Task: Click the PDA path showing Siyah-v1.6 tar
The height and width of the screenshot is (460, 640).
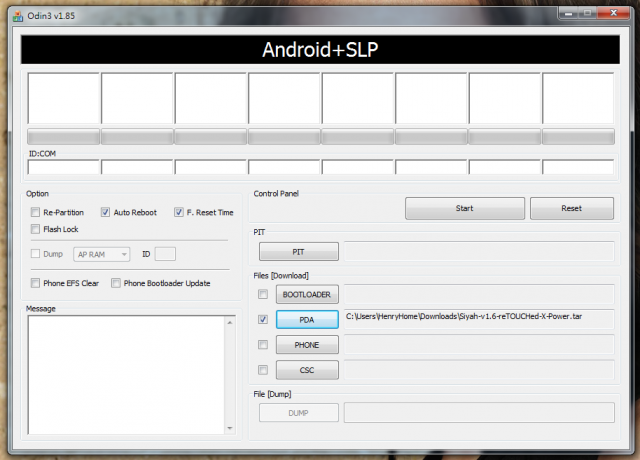Action: click(x=479, y=319)
